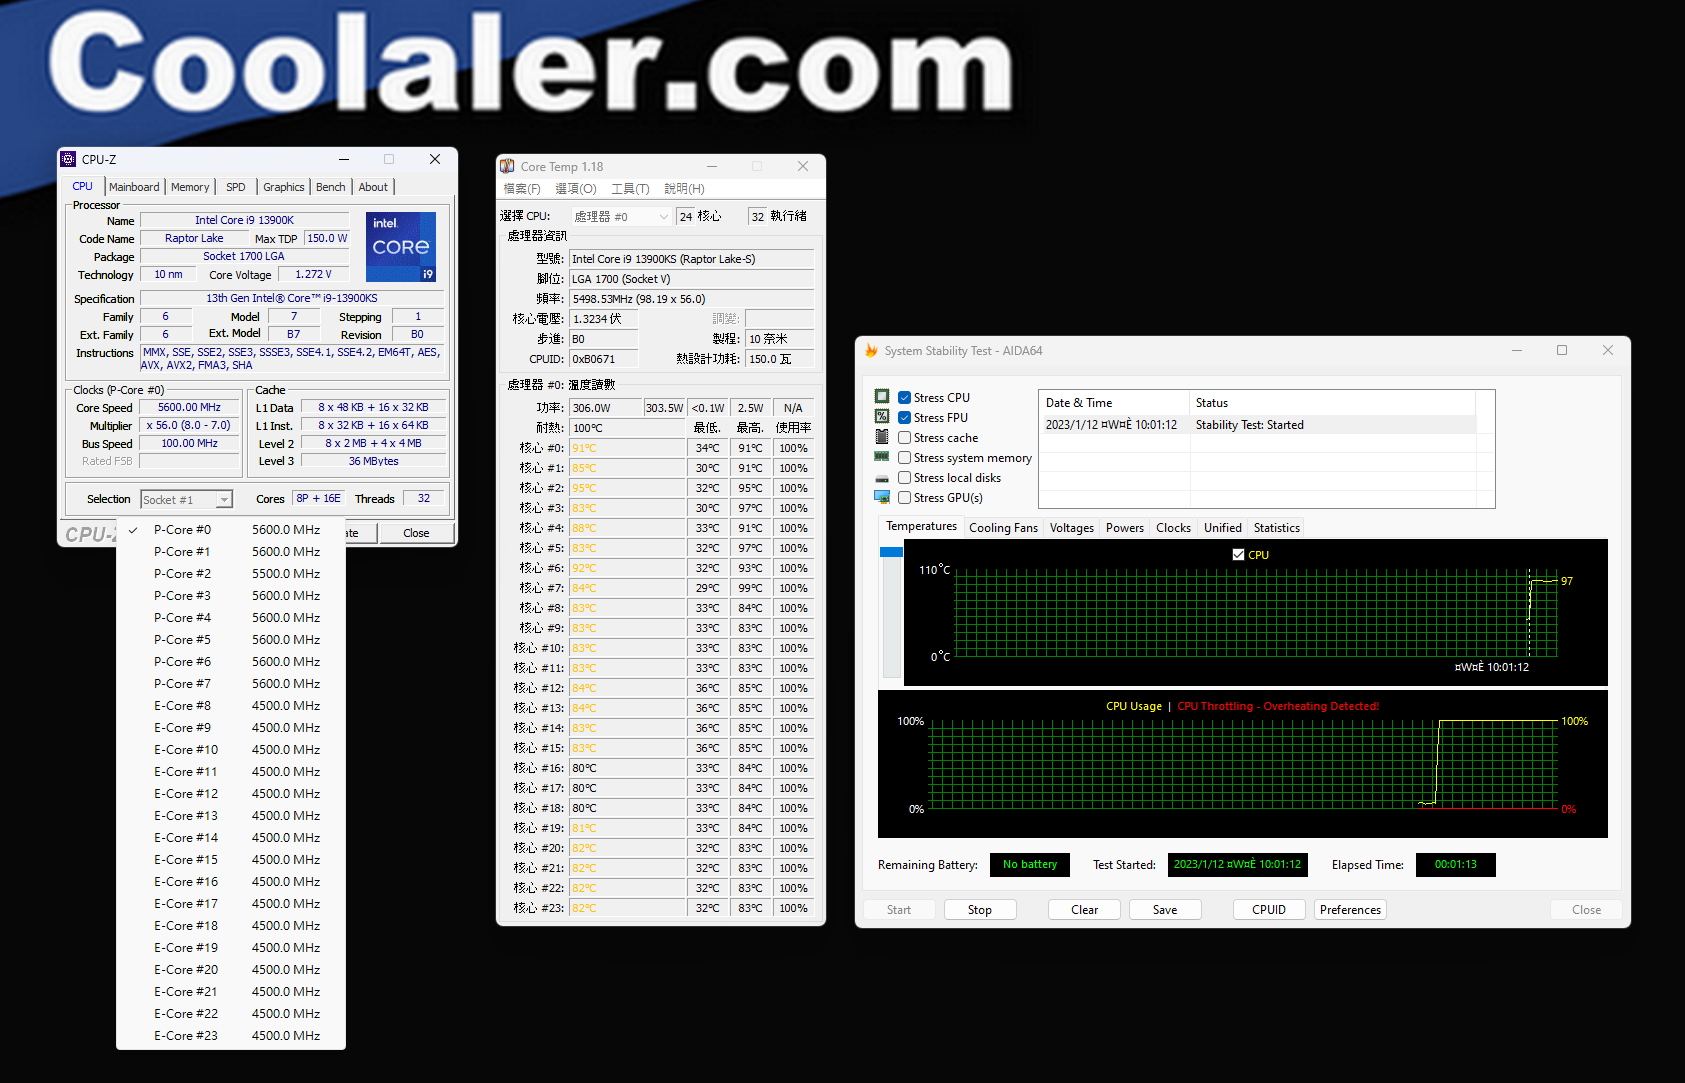Image resolution: width=1685 pixels, height=1083 pixels.
Task: Open the Unified tab in AIDA64
Action: tap(1222, 528)
